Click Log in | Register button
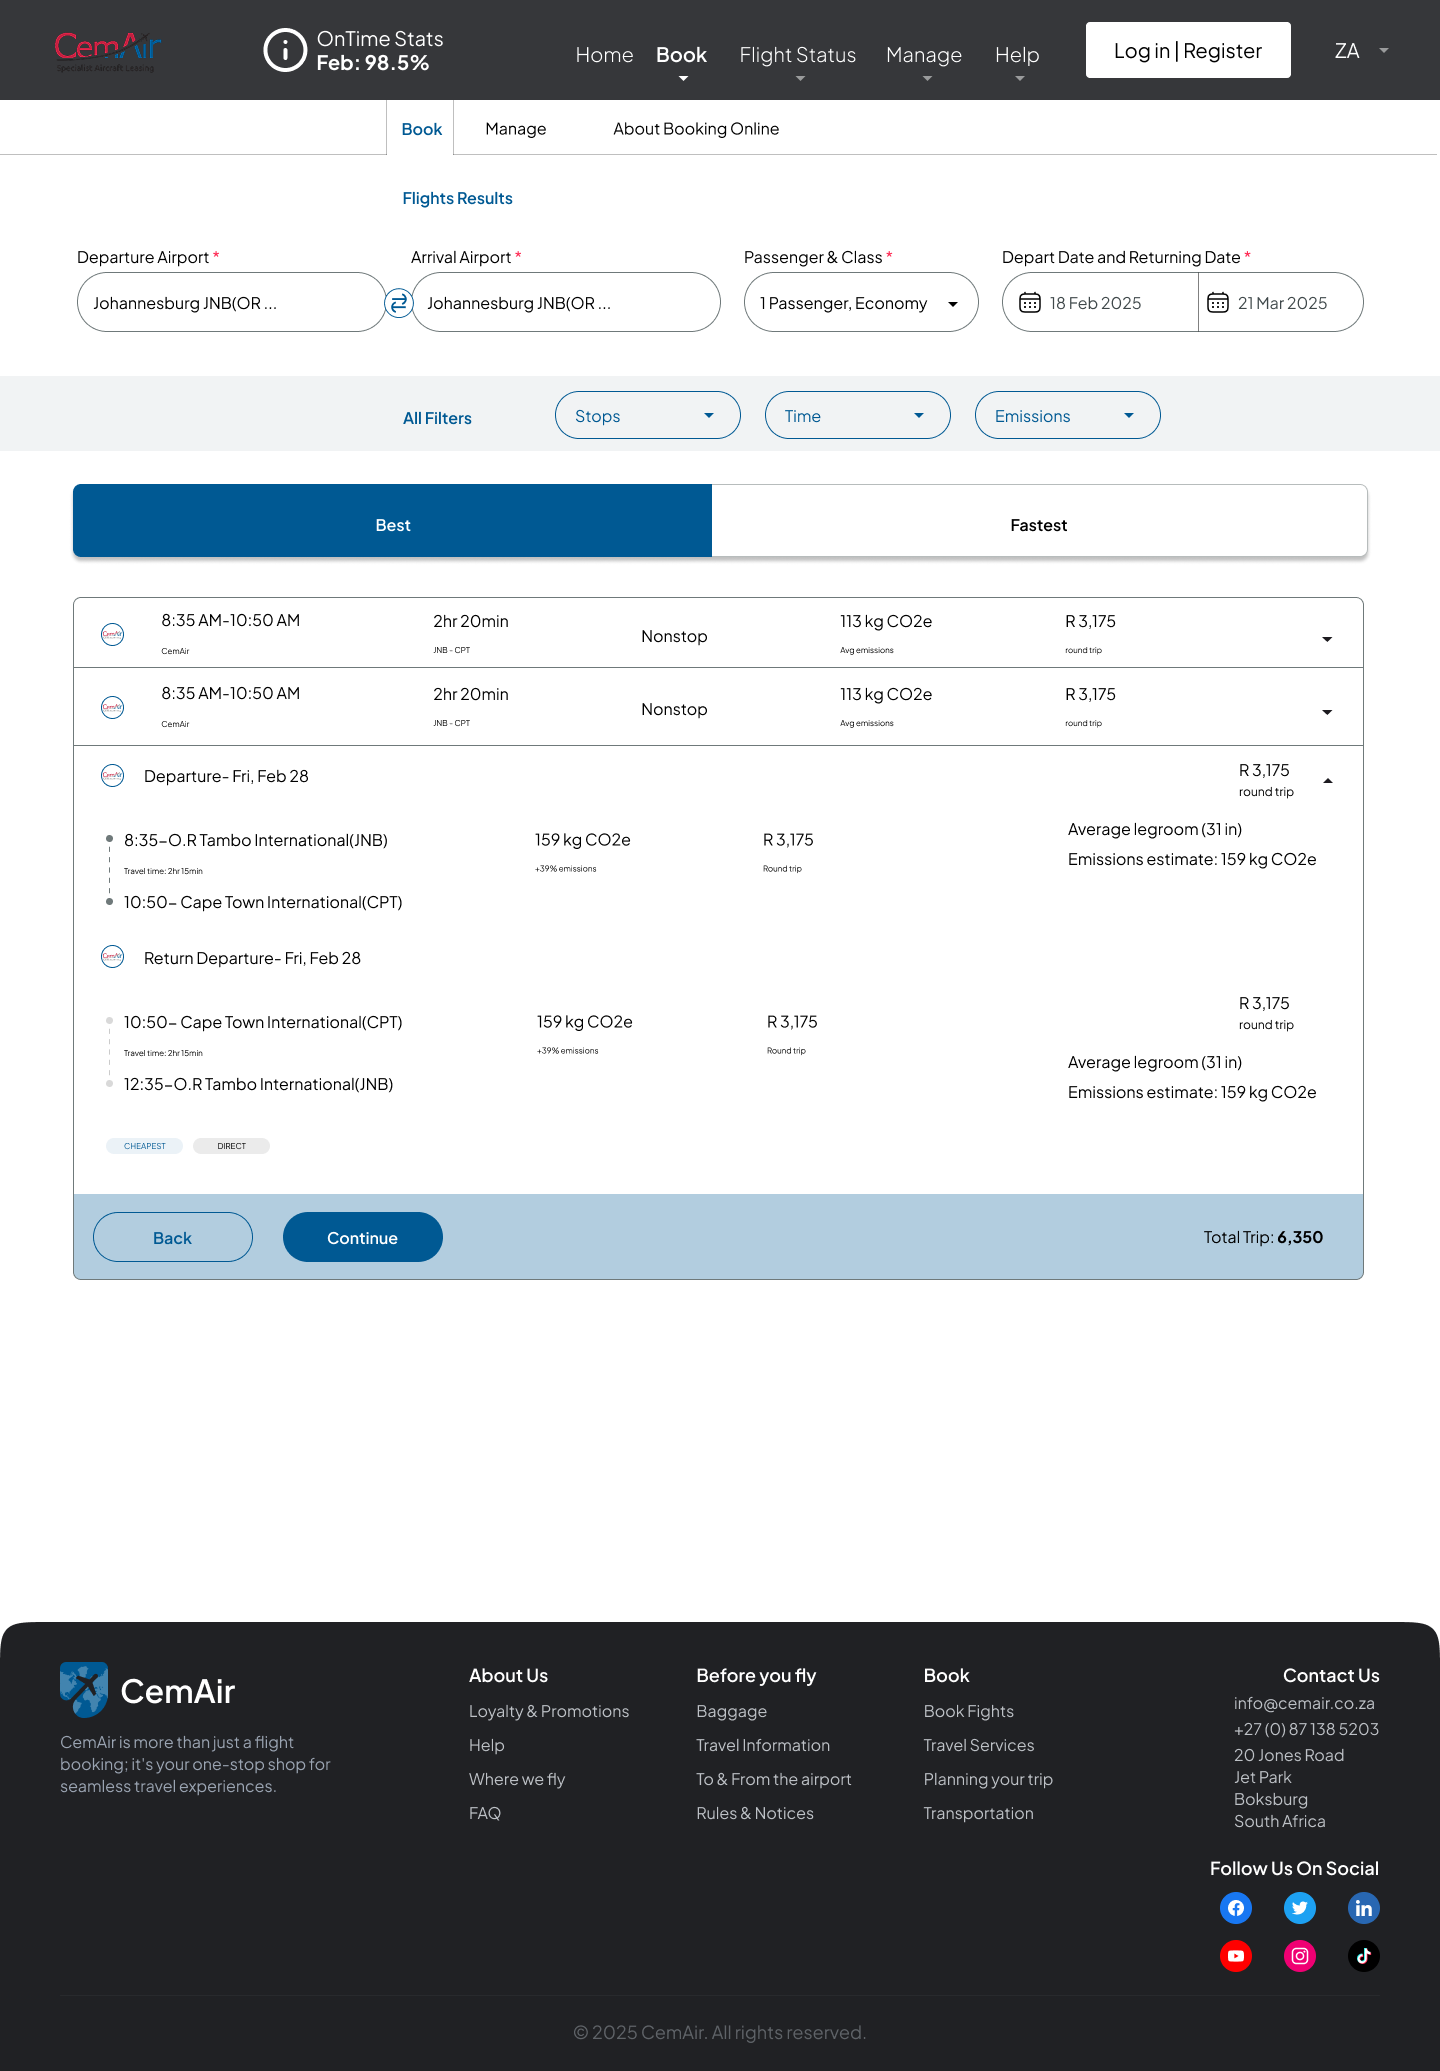The width and height of the screenshot is (1440, 2071). pos(1187,51)
